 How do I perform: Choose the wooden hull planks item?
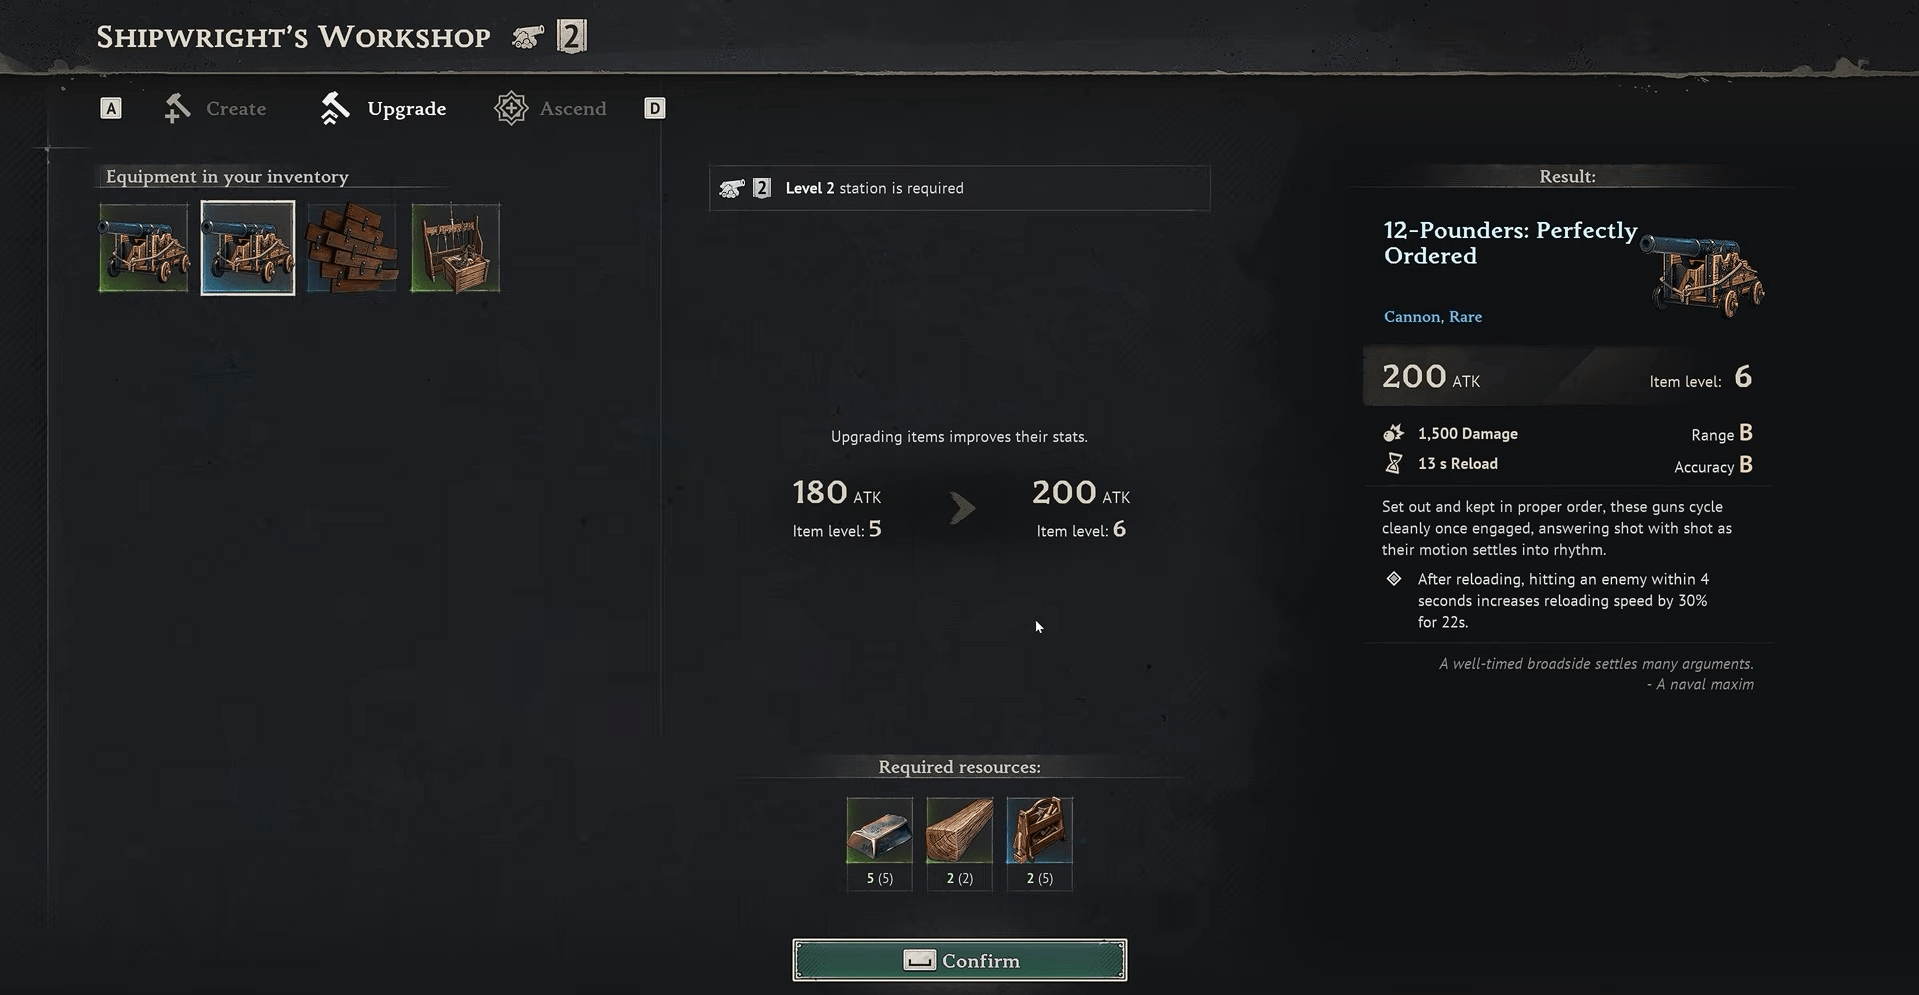(x=351, y=248)
